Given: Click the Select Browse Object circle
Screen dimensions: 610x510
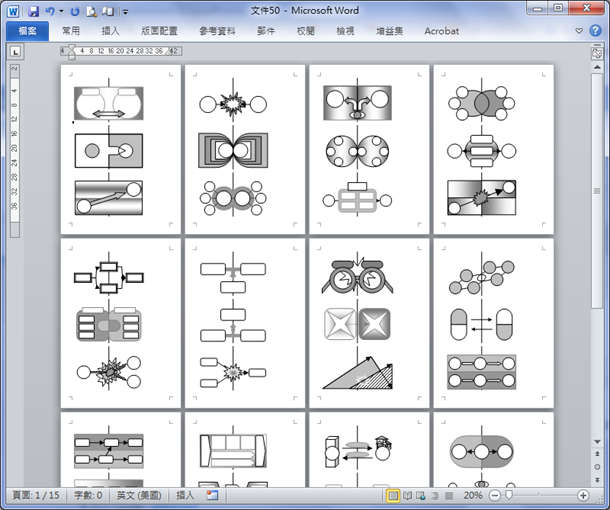Looking at the screenshot, I should point(597,467).
